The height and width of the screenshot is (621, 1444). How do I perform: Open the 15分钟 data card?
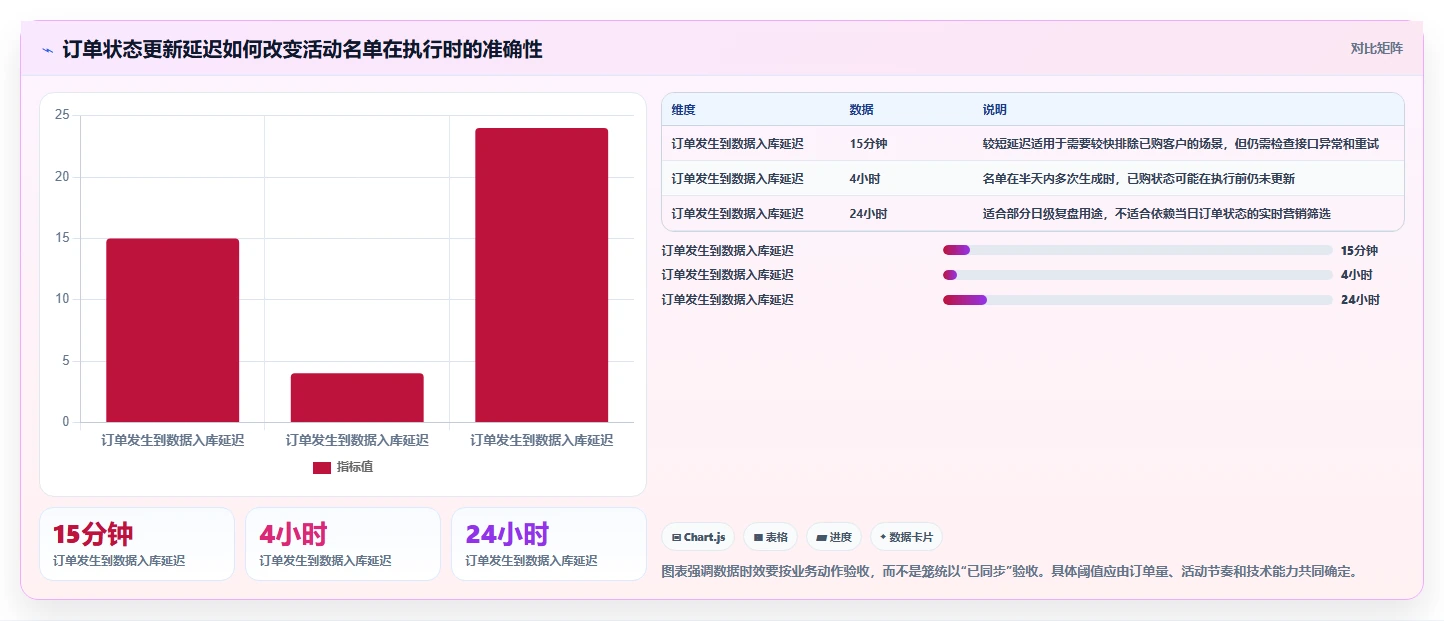[x=137, y=544]
